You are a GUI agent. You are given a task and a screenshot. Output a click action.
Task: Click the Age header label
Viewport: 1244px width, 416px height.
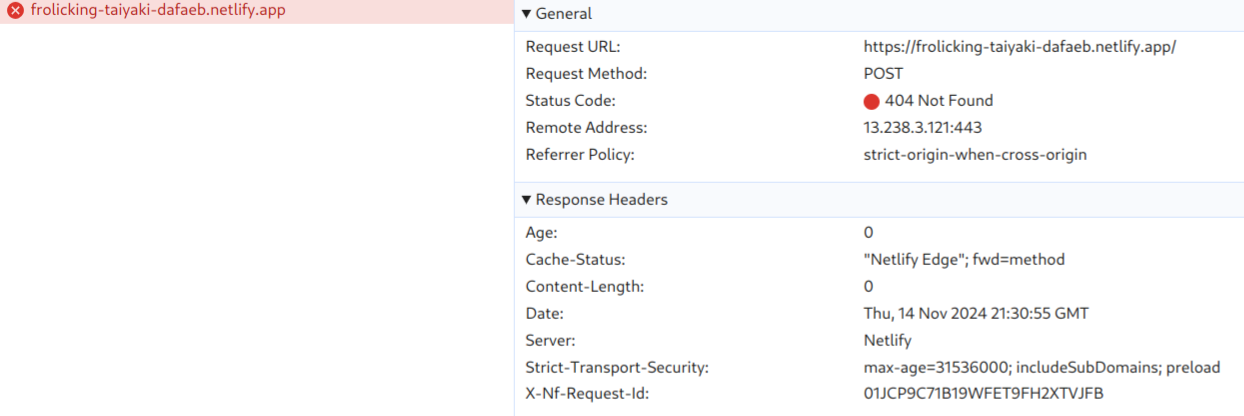click(540, 233)
